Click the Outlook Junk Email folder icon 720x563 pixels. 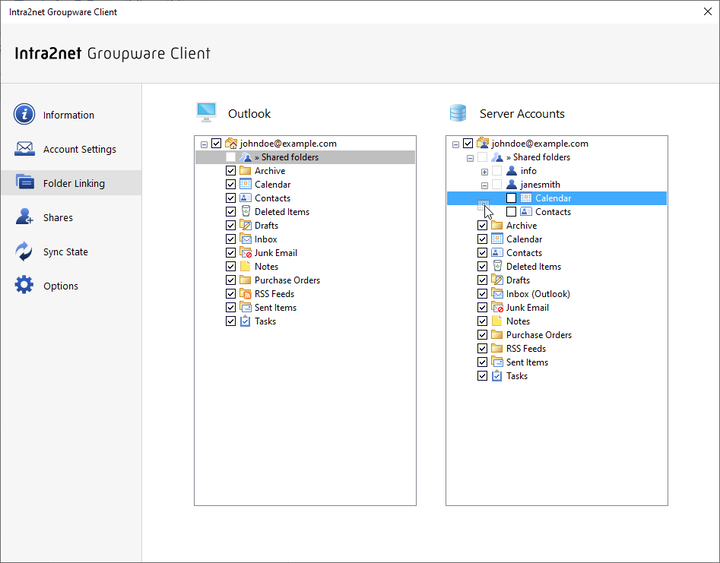[245, 253]
